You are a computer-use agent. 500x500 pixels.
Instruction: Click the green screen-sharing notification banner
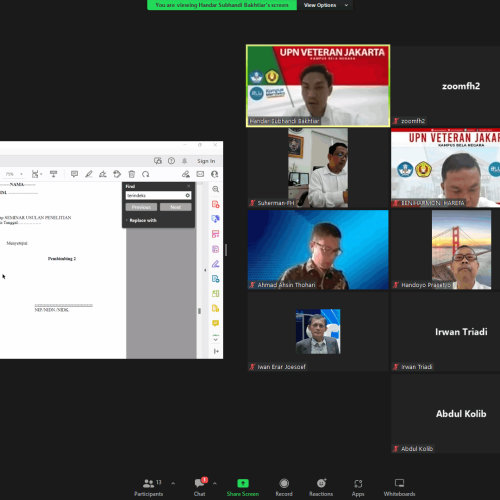[222, 5]
